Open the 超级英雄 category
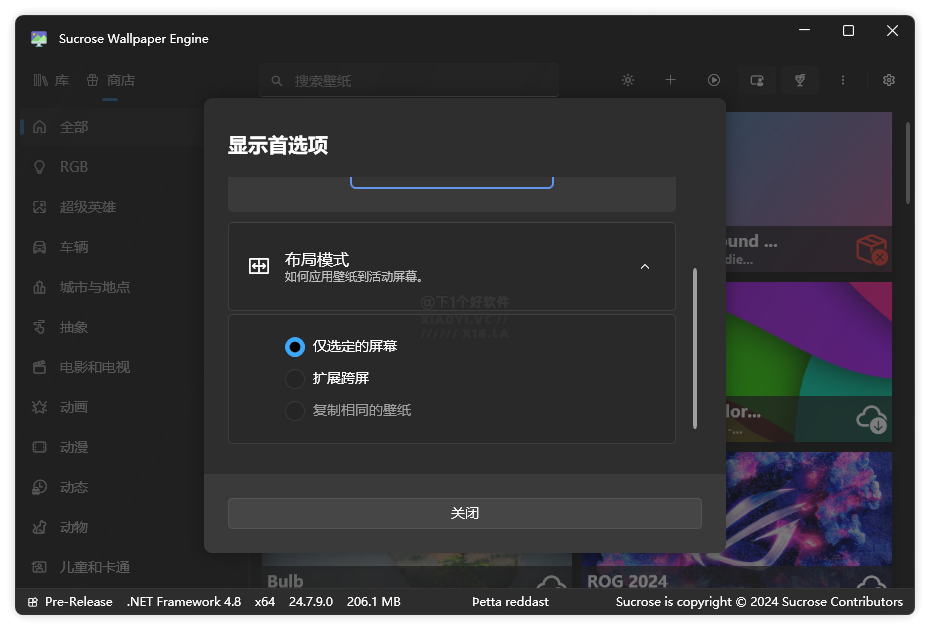The image size is (930, 630). [113, 207]
